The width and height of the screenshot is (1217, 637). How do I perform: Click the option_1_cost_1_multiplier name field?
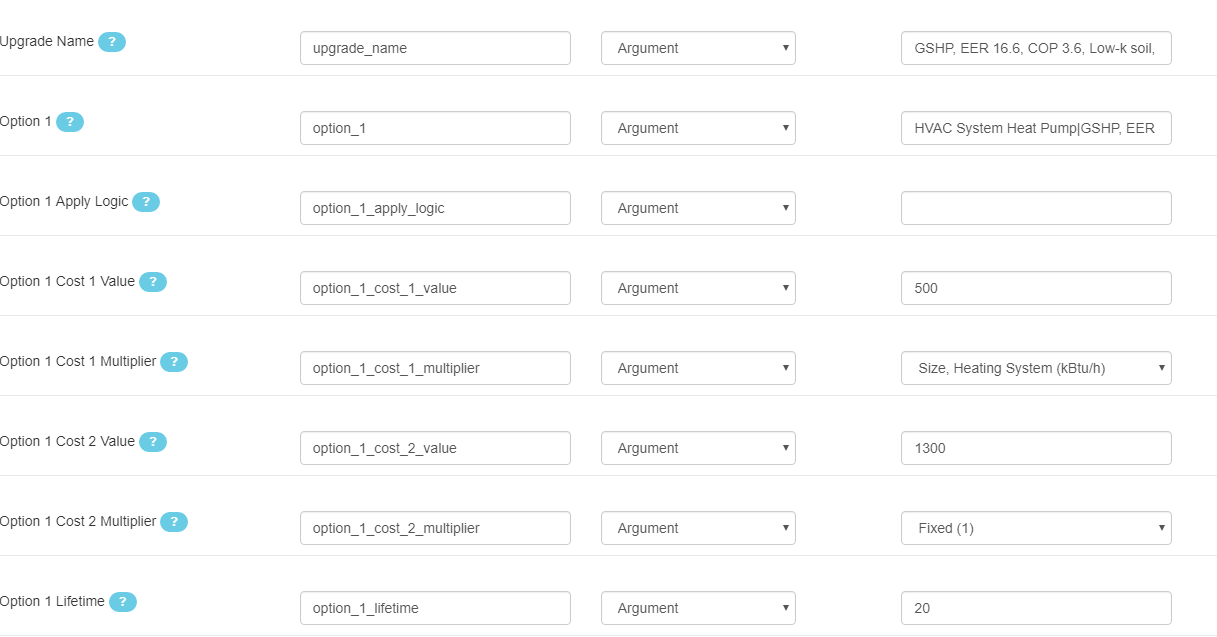point(435,368)
